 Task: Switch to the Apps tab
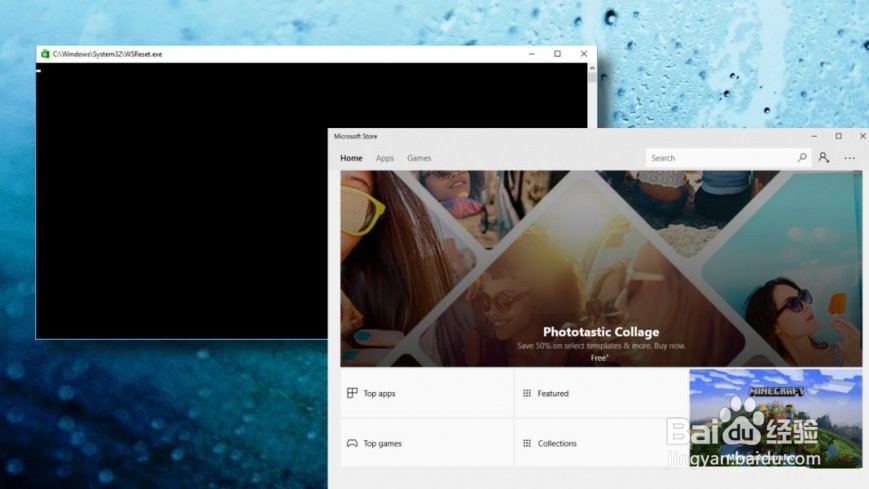pos(385,158)
